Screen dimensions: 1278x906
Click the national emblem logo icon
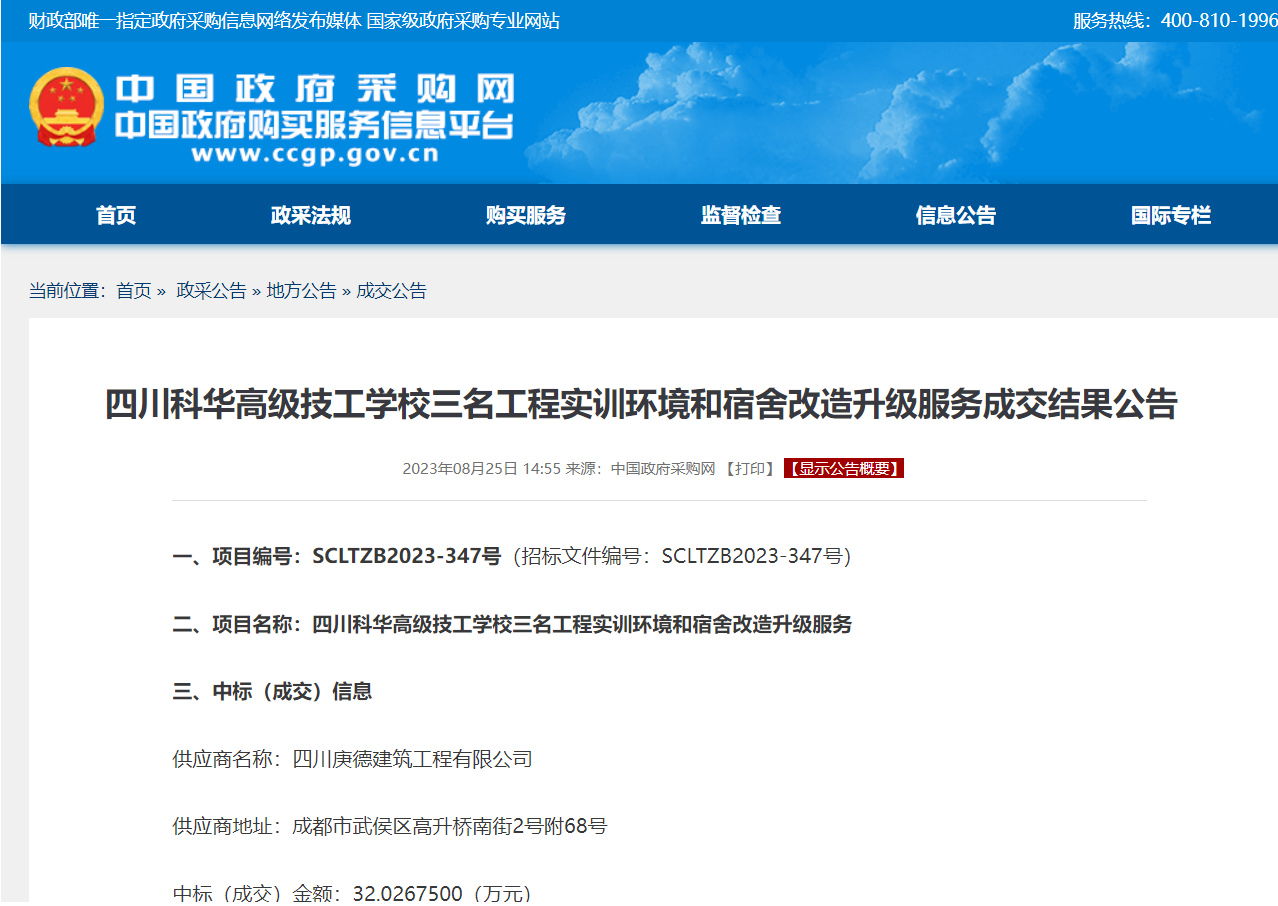click(66, 108)
